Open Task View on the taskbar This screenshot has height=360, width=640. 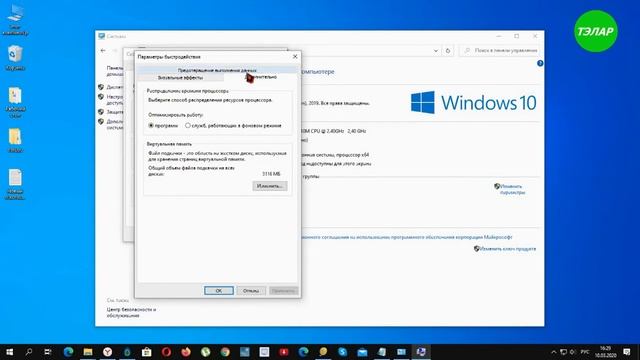(48, 352)
